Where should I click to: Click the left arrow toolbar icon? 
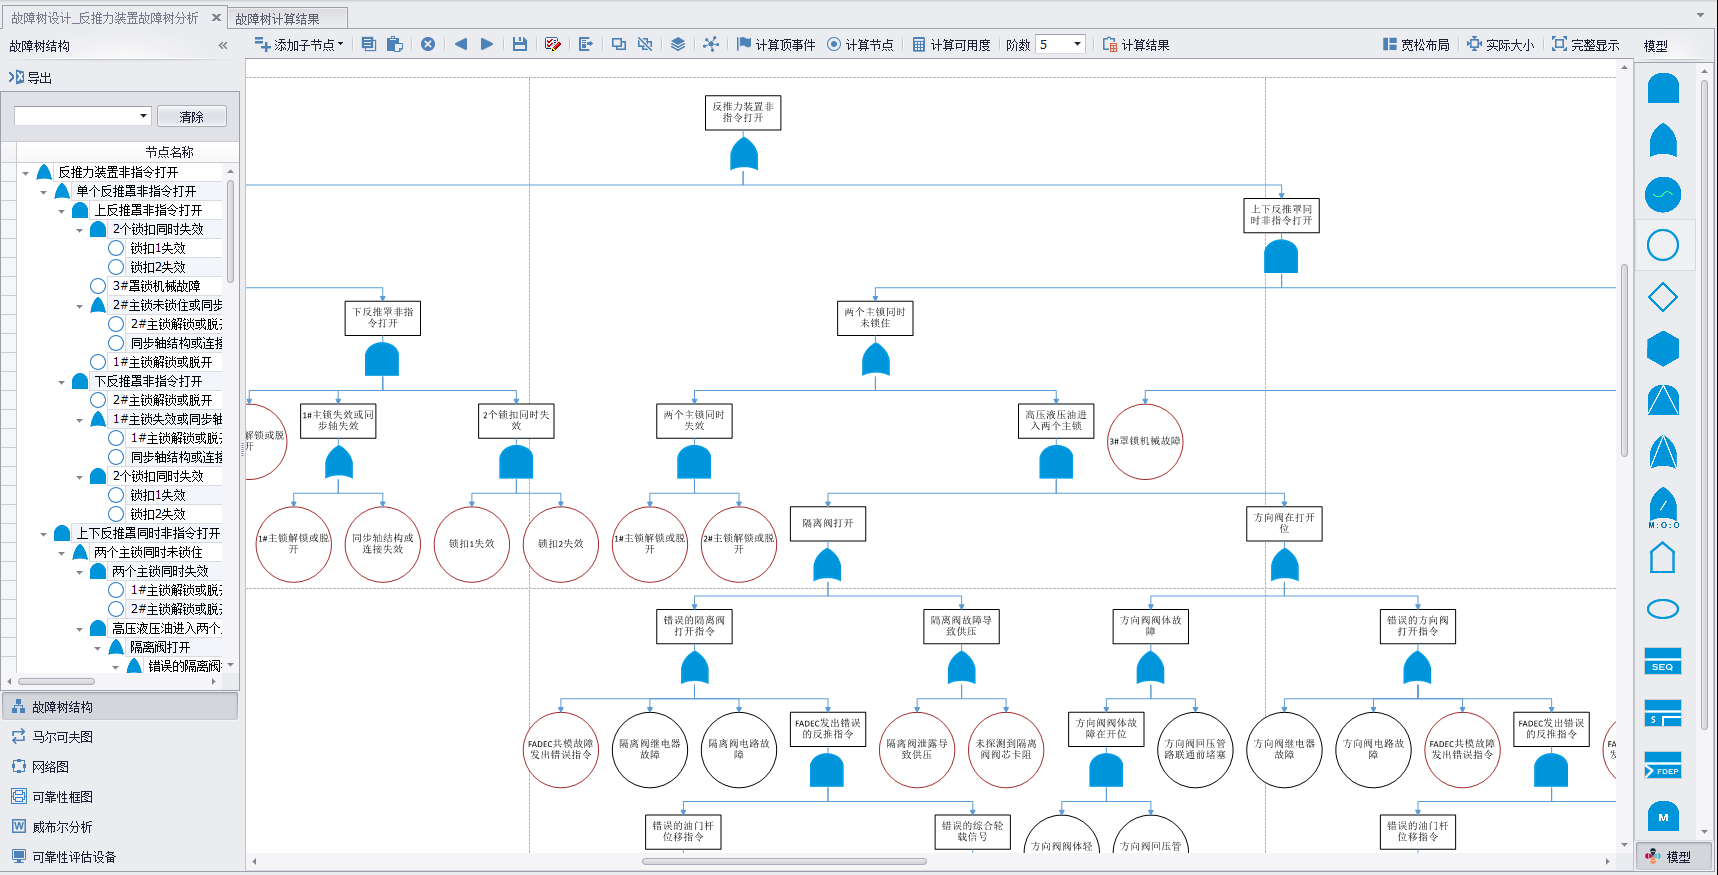coord(461,44)
